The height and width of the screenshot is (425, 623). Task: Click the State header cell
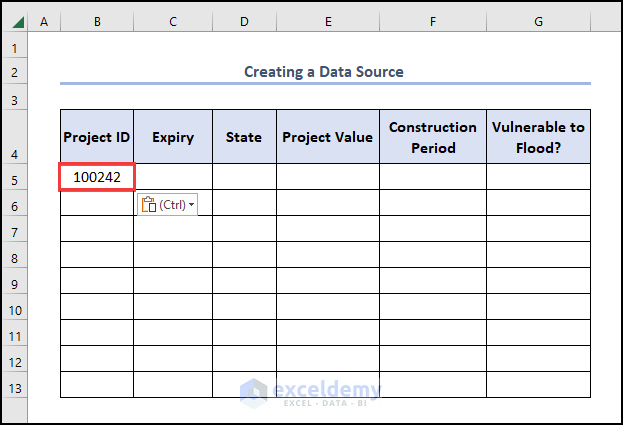point(244,137)
